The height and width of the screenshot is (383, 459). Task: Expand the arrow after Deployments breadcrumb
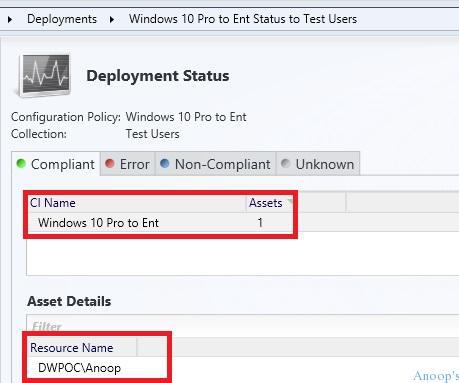pyautogui.click(x=112, y=20)
